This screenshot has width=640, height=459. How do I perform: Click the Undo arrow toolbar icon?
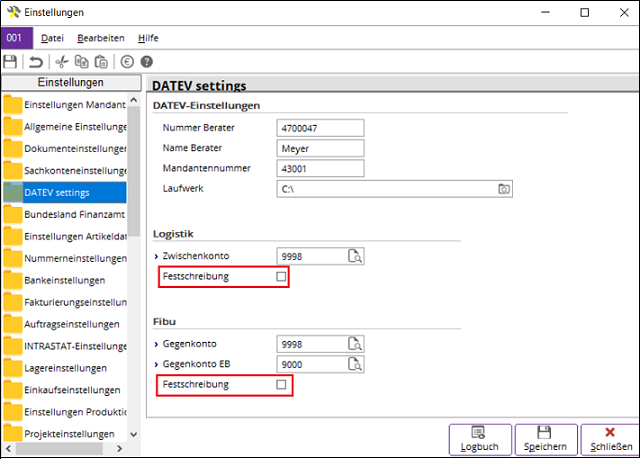tap(36, 62)
